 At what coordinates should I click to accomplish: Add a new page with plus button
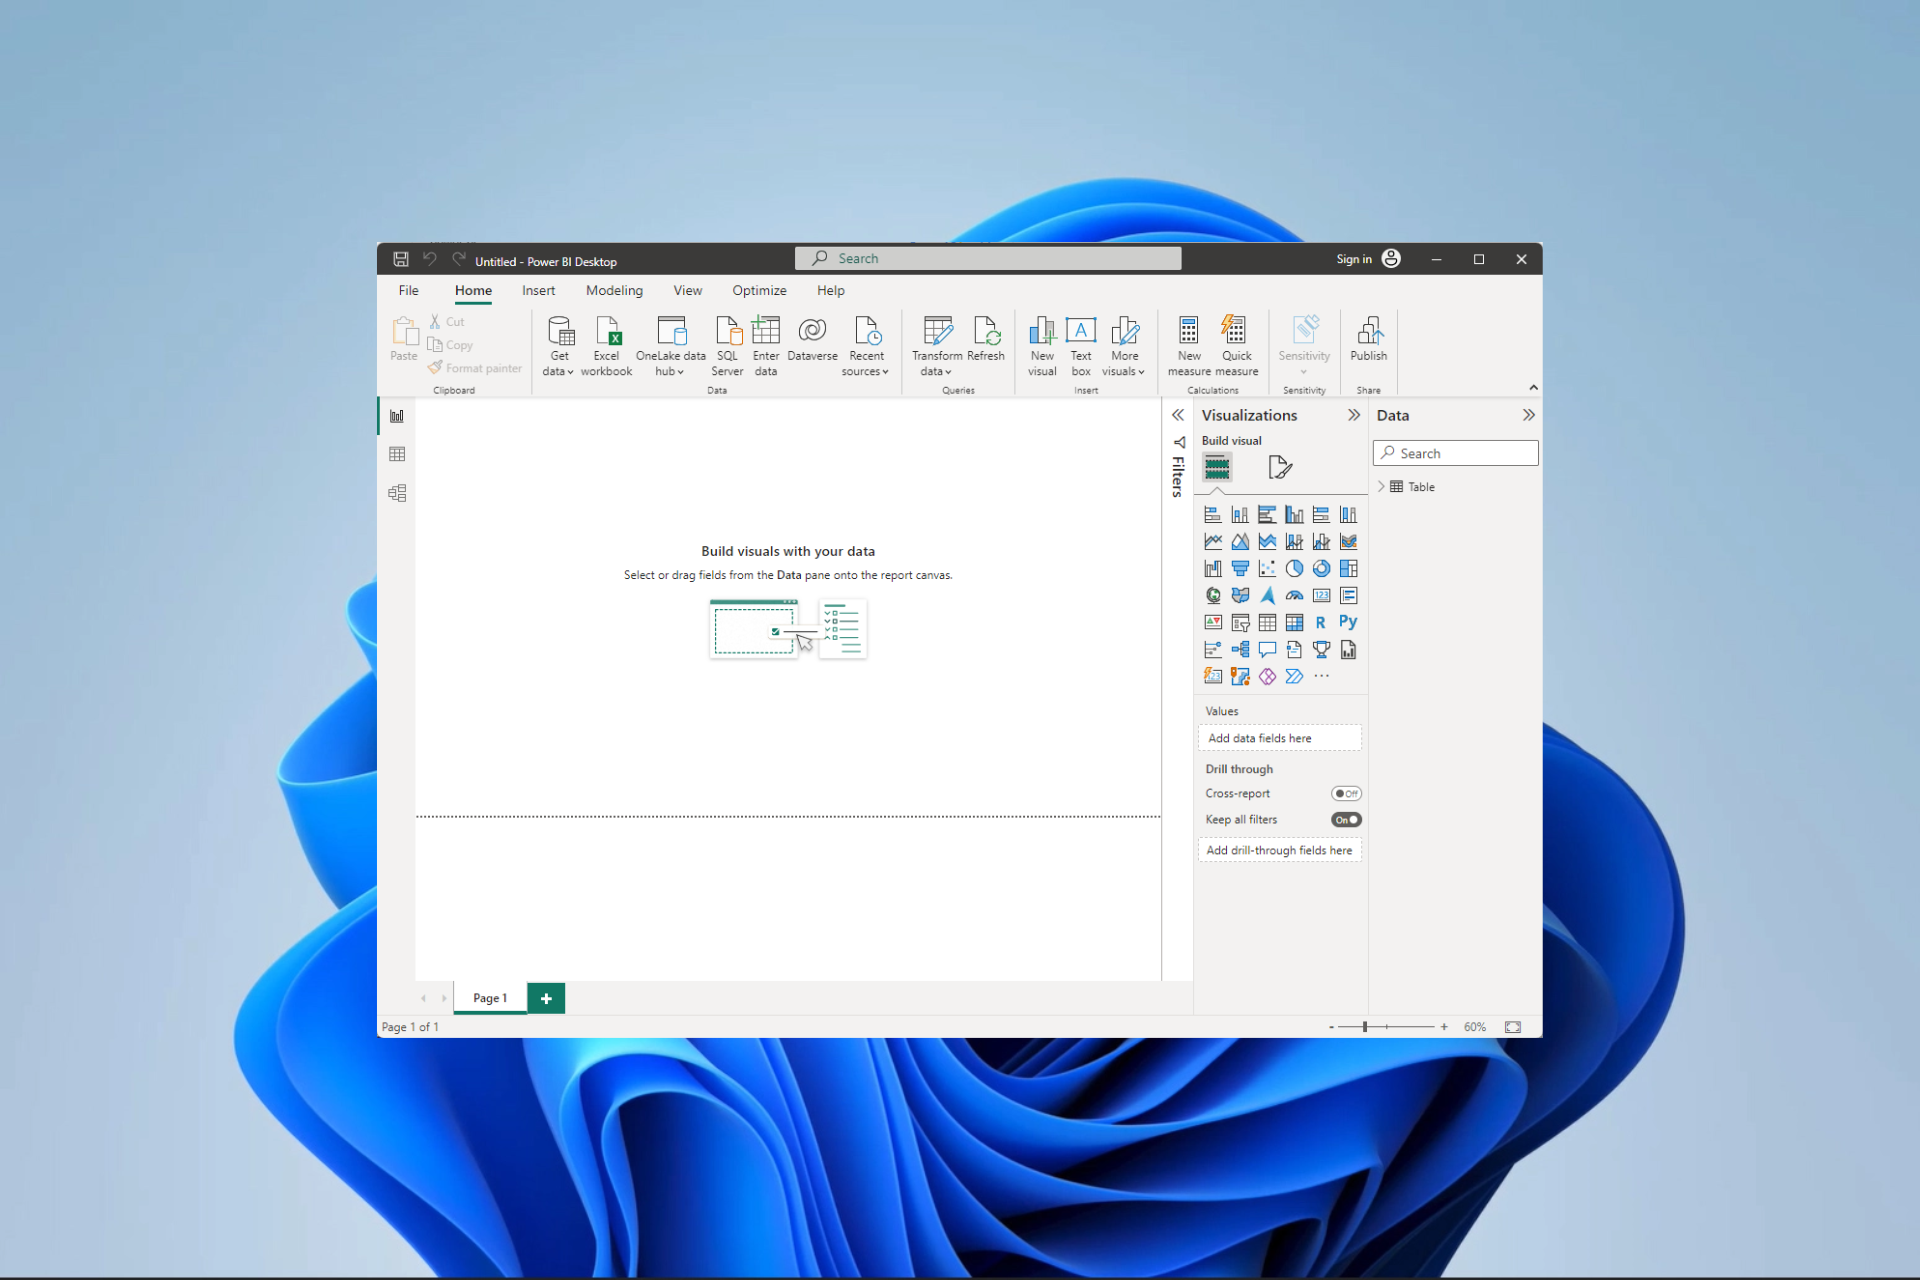(546, 998)
